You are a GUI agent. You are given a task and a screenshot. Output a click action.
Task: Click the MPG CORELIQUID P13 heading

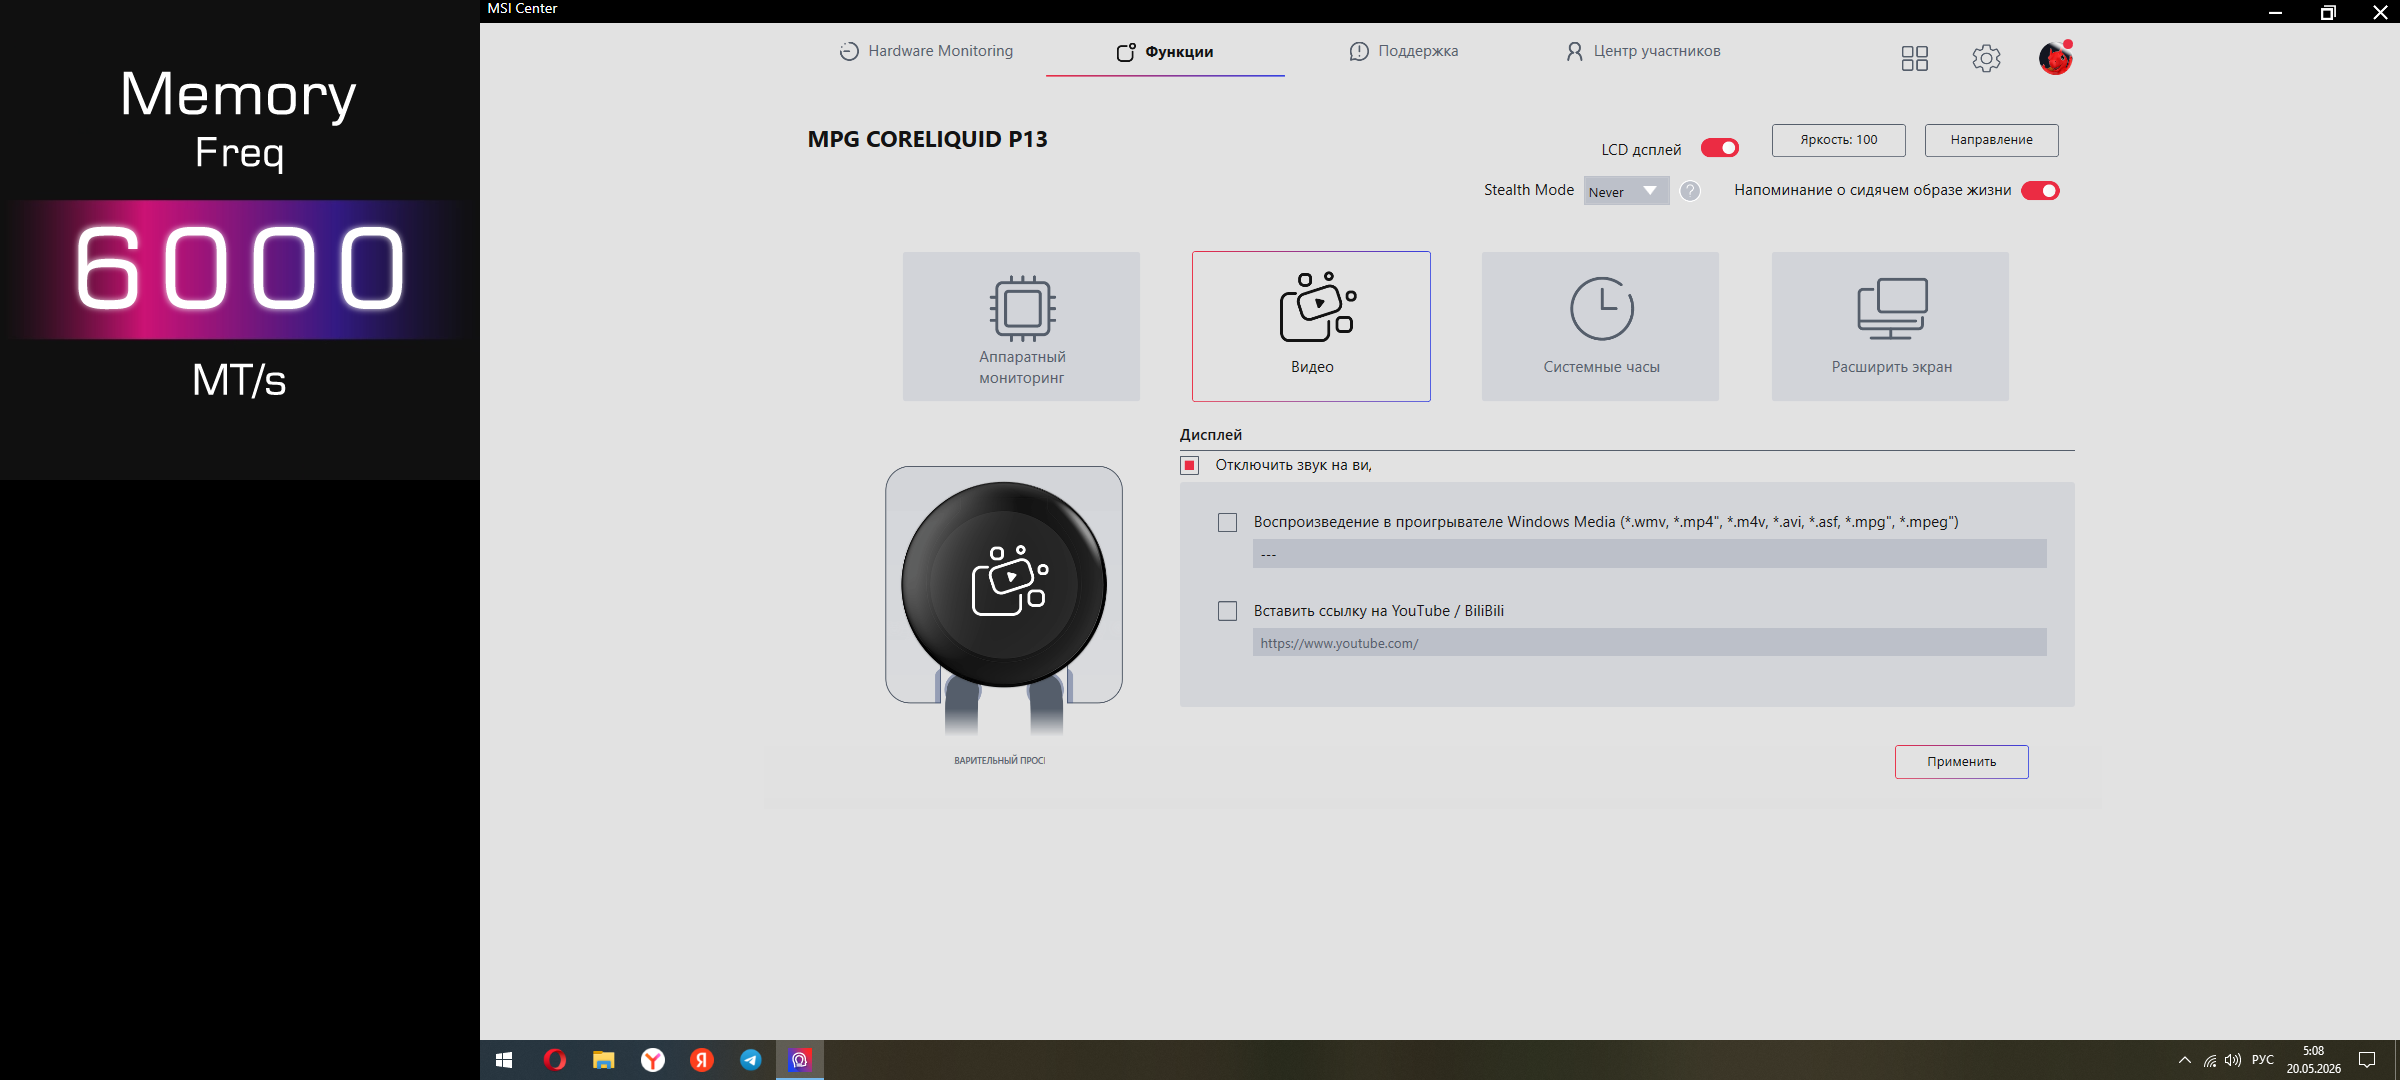point(927,139)
